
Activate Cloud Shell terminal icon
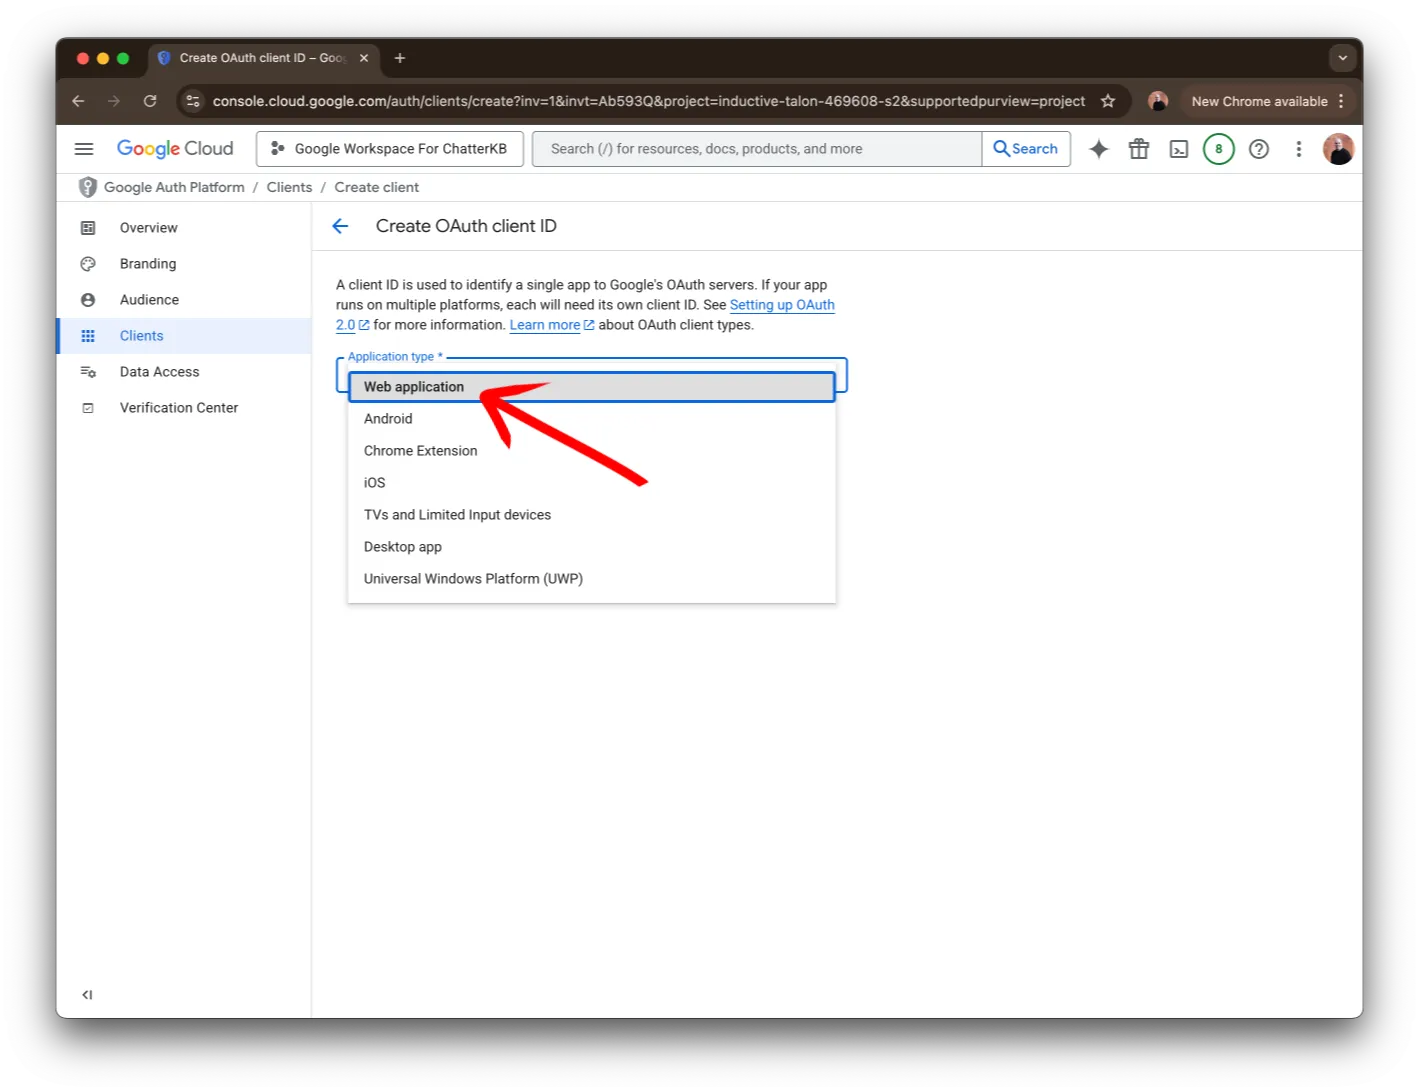pos(1179,149)
